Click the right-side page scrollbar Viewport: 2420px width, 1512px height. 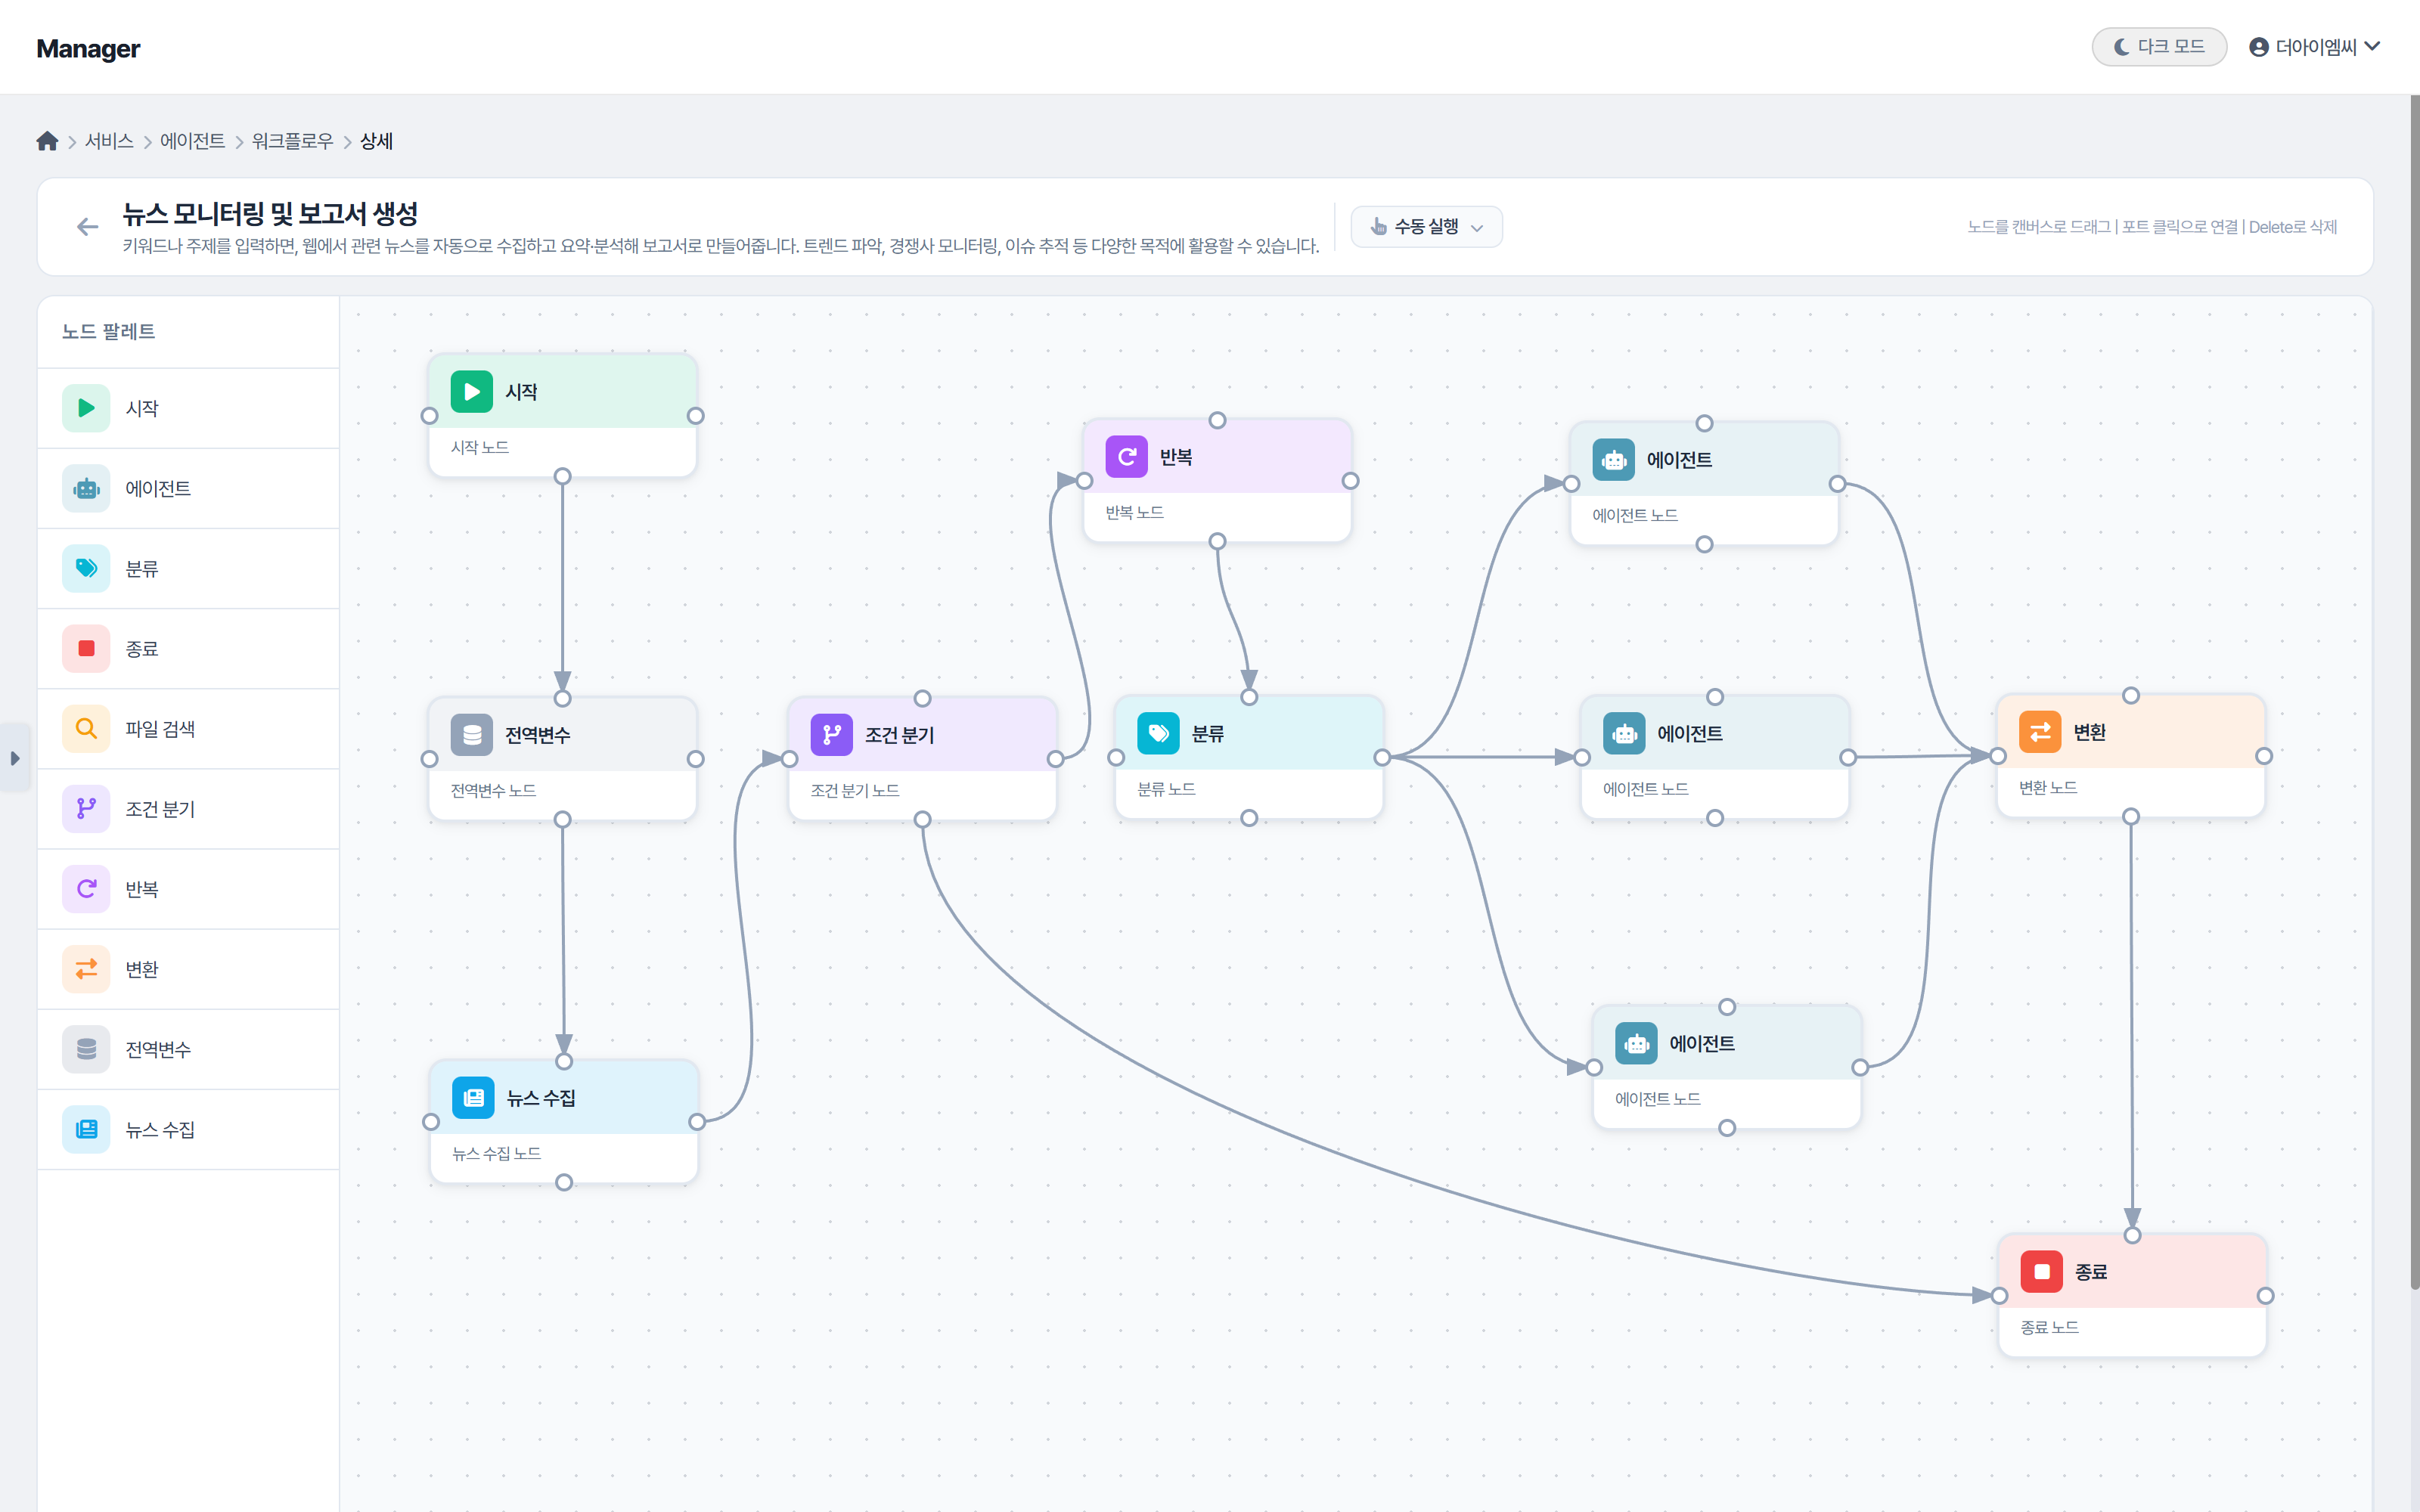click(x=2413, y=700)
